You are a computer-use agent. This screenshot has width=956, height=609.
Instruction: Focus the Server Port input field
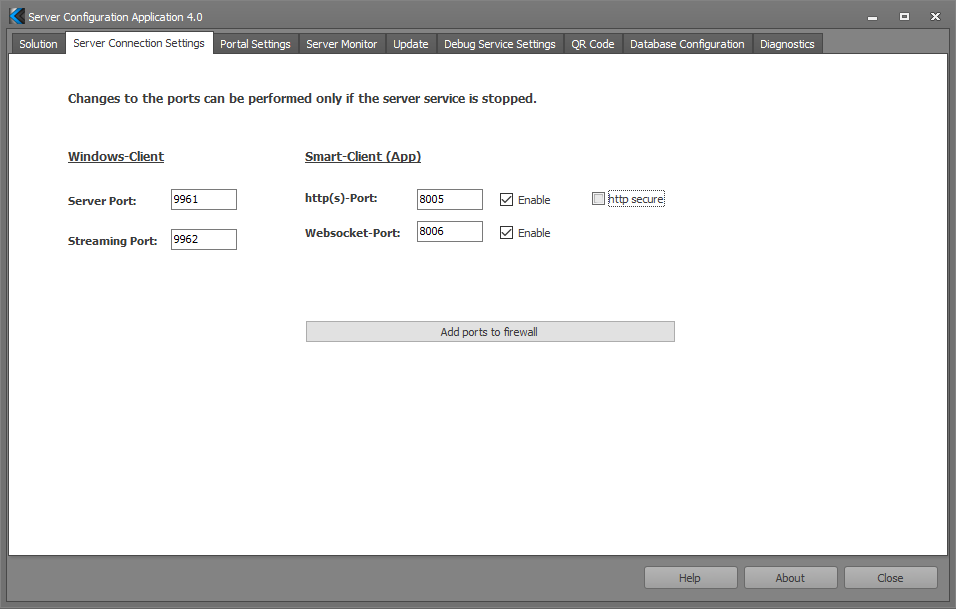204,199
